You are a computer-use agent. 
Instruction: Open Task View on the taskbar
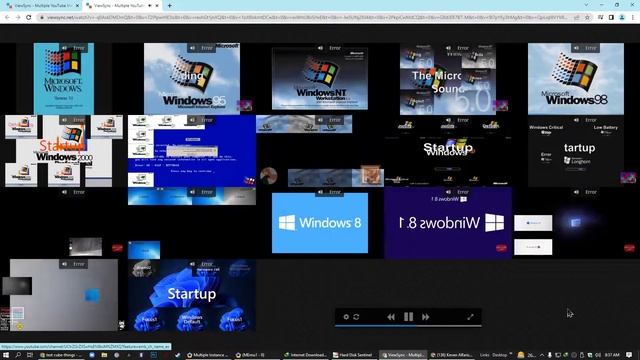[x=30, y=355]
